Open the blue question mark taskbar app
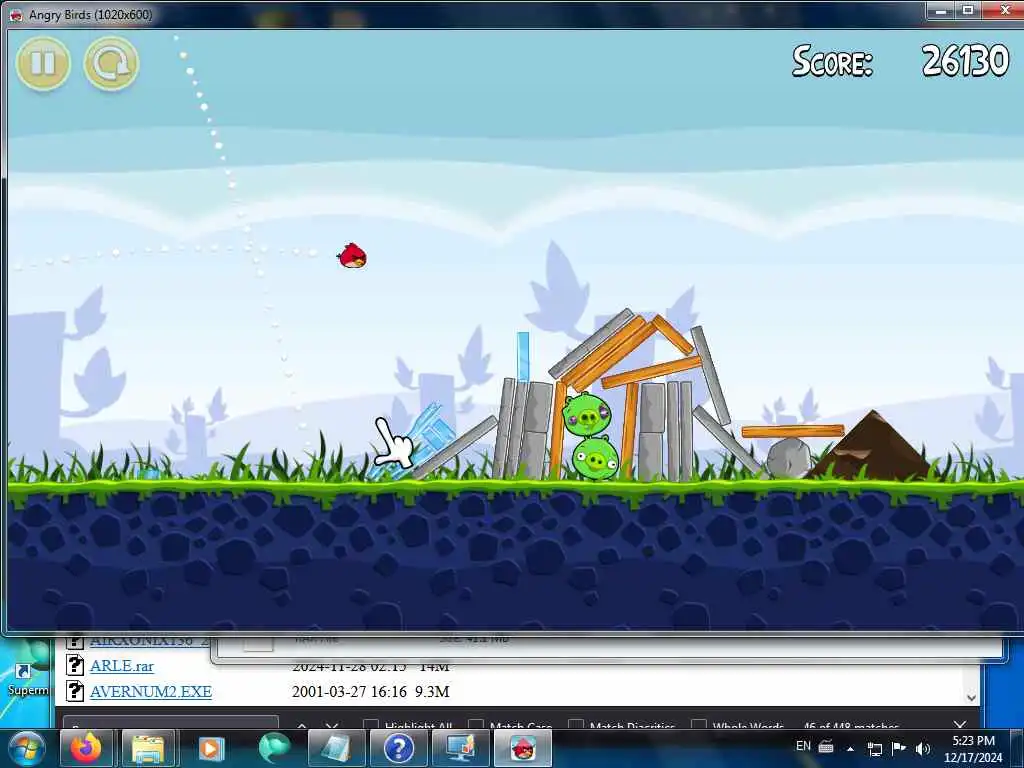Image resolution: width=1024 pixels, height=768 pixels. (398, 748)
